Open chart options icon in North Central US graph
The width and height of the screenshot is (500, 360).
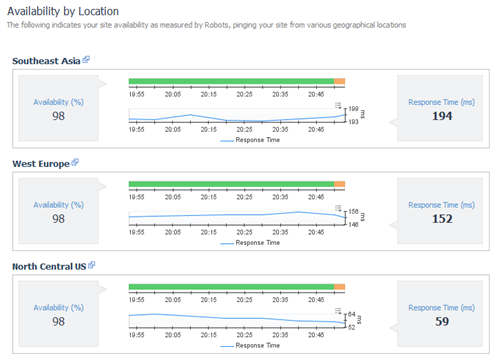(x=338, y=311)
